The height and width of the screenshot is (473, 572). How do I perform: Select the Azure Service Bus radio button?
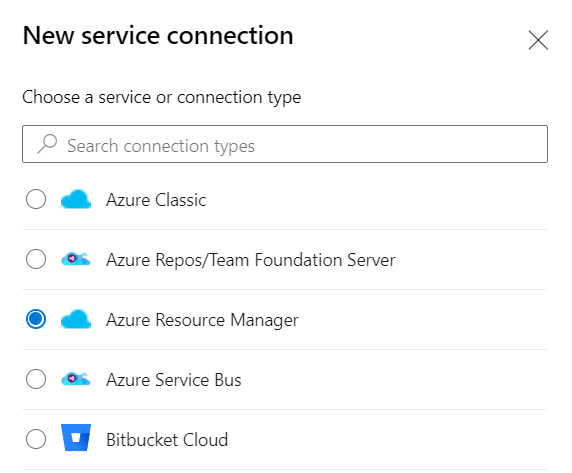coord(36,379)
